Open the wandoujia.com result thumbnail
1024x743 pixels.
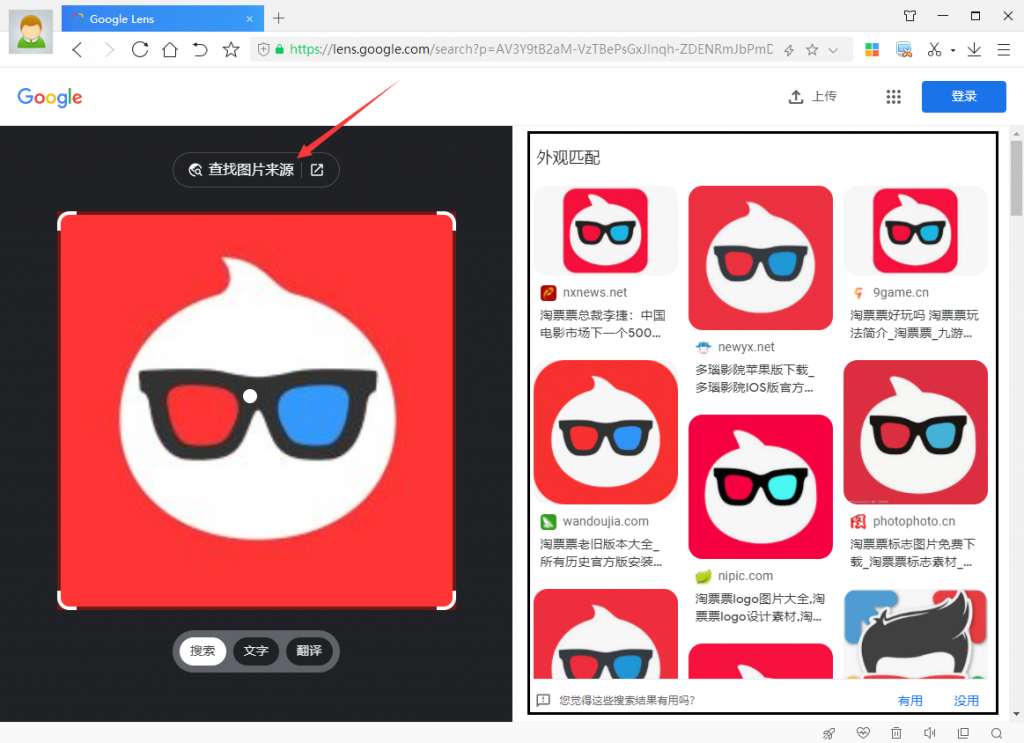(x=605, y=432)
